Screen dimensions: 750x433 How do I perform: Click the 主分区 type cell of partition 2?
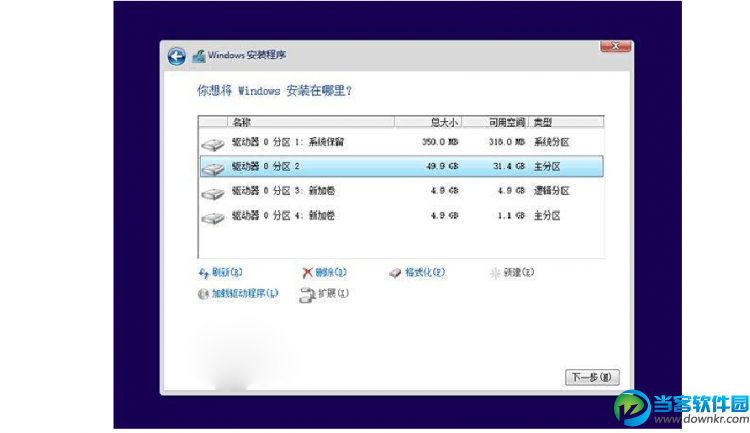click(x=547, y=167)
